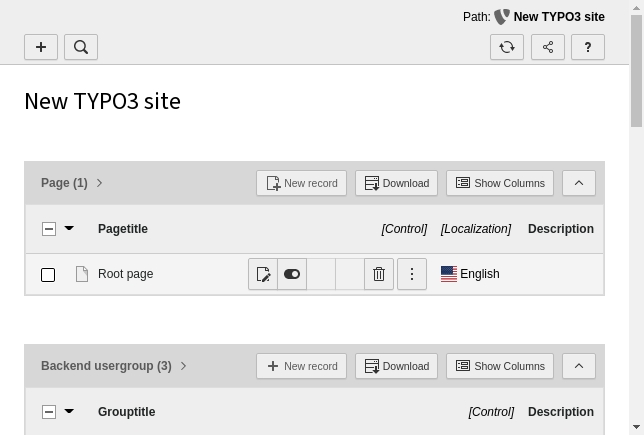Collapse the Page table section
This screenshot has width=644, height=435.
tap(579, 183)
